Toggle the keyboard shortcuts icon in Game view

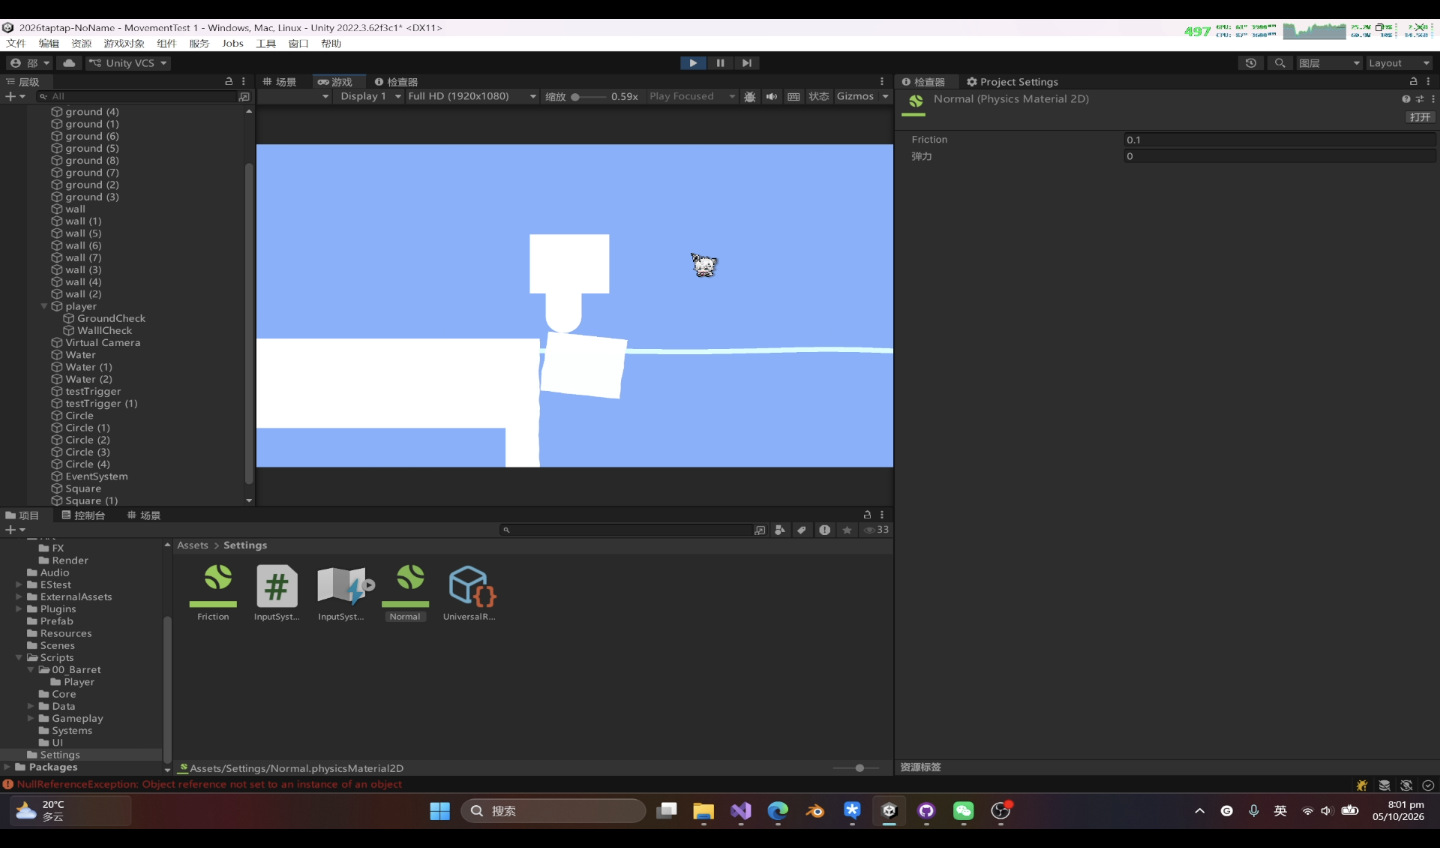pos(794,97)
